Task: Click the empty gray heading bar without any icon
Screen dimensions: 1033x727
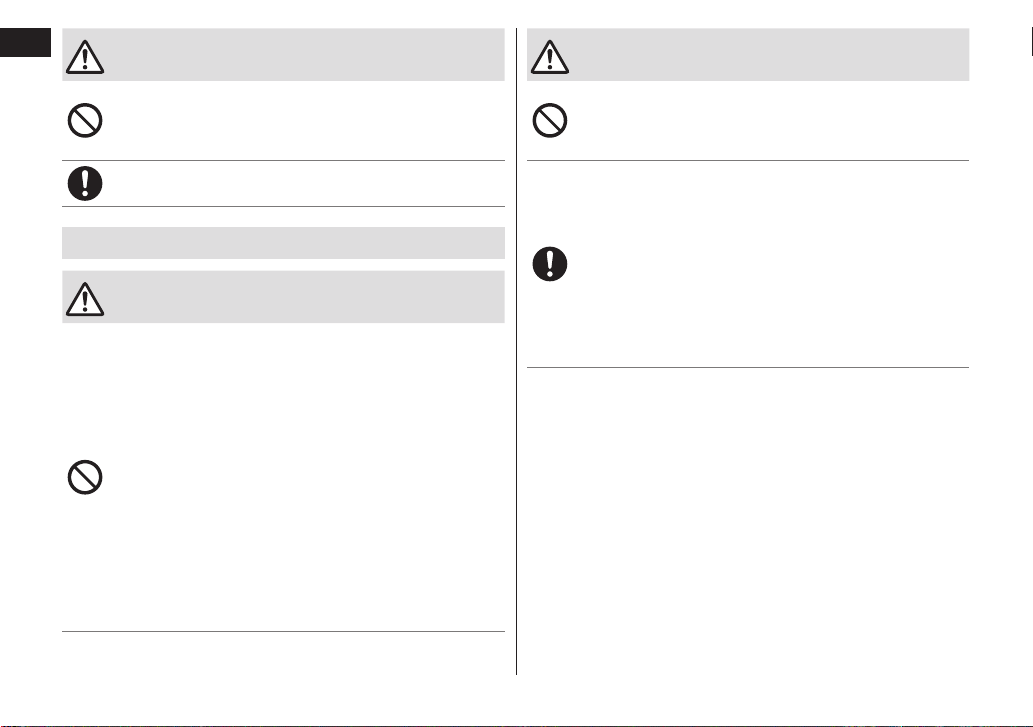Action: pos(283,243)
